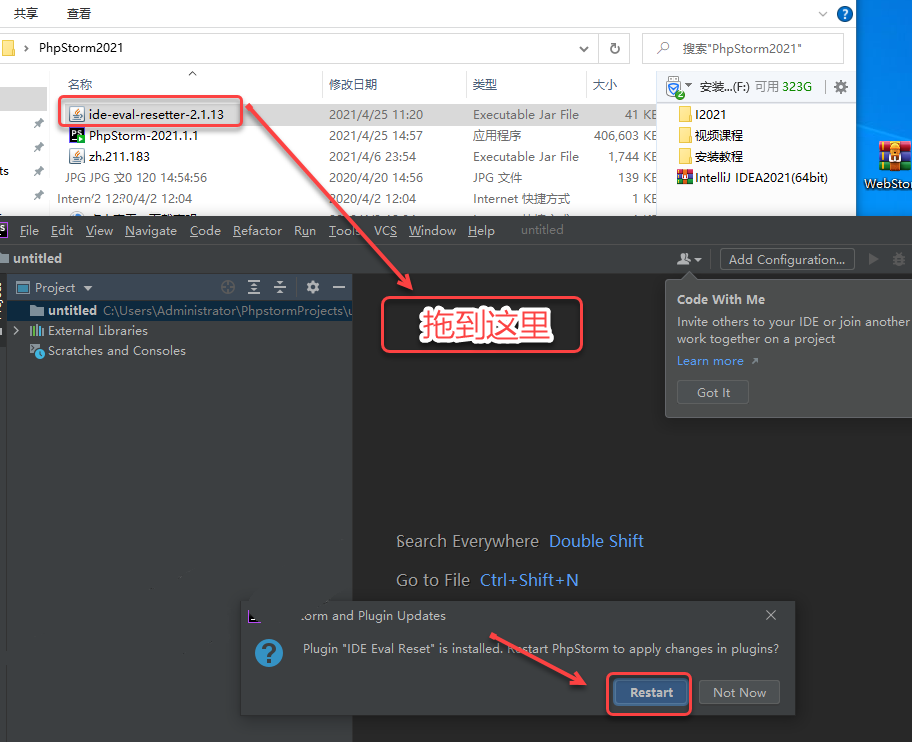The image size is (912, 742).
Task: Open the Navigate menu
Action: click(x=151, y=231)
